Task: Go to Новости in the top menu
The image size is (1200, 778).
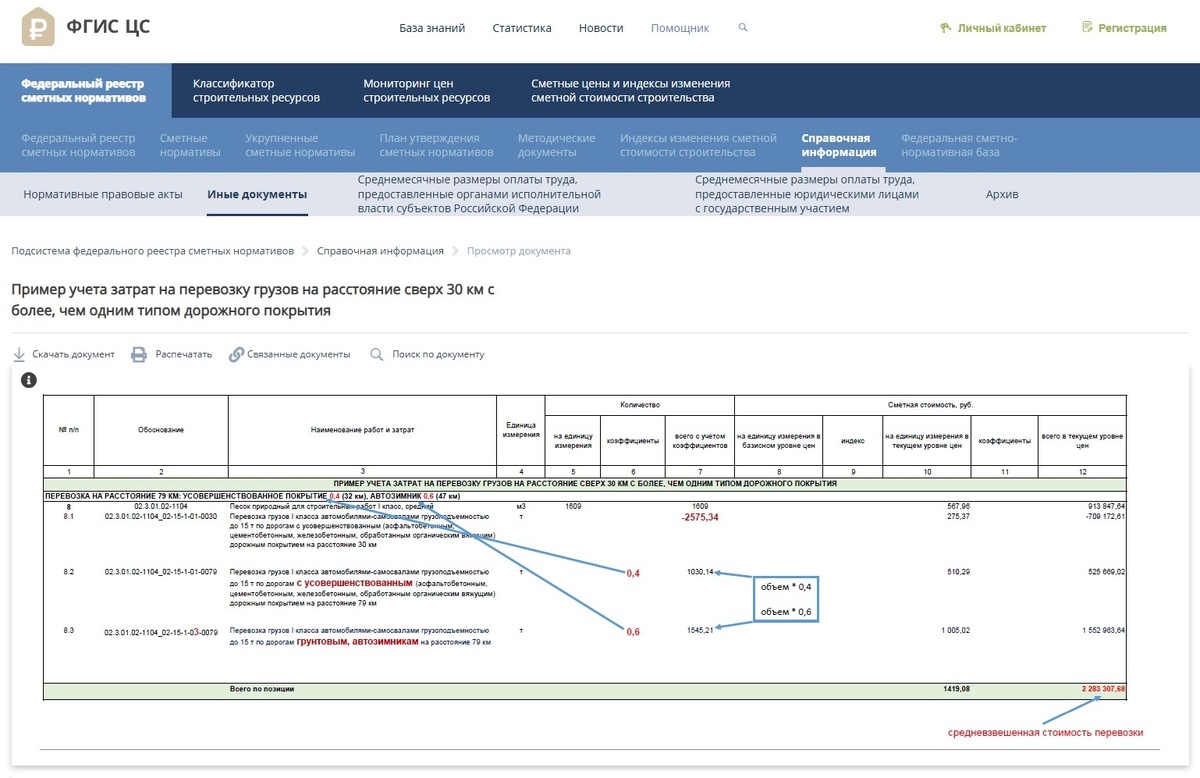Action: (601, 28)
